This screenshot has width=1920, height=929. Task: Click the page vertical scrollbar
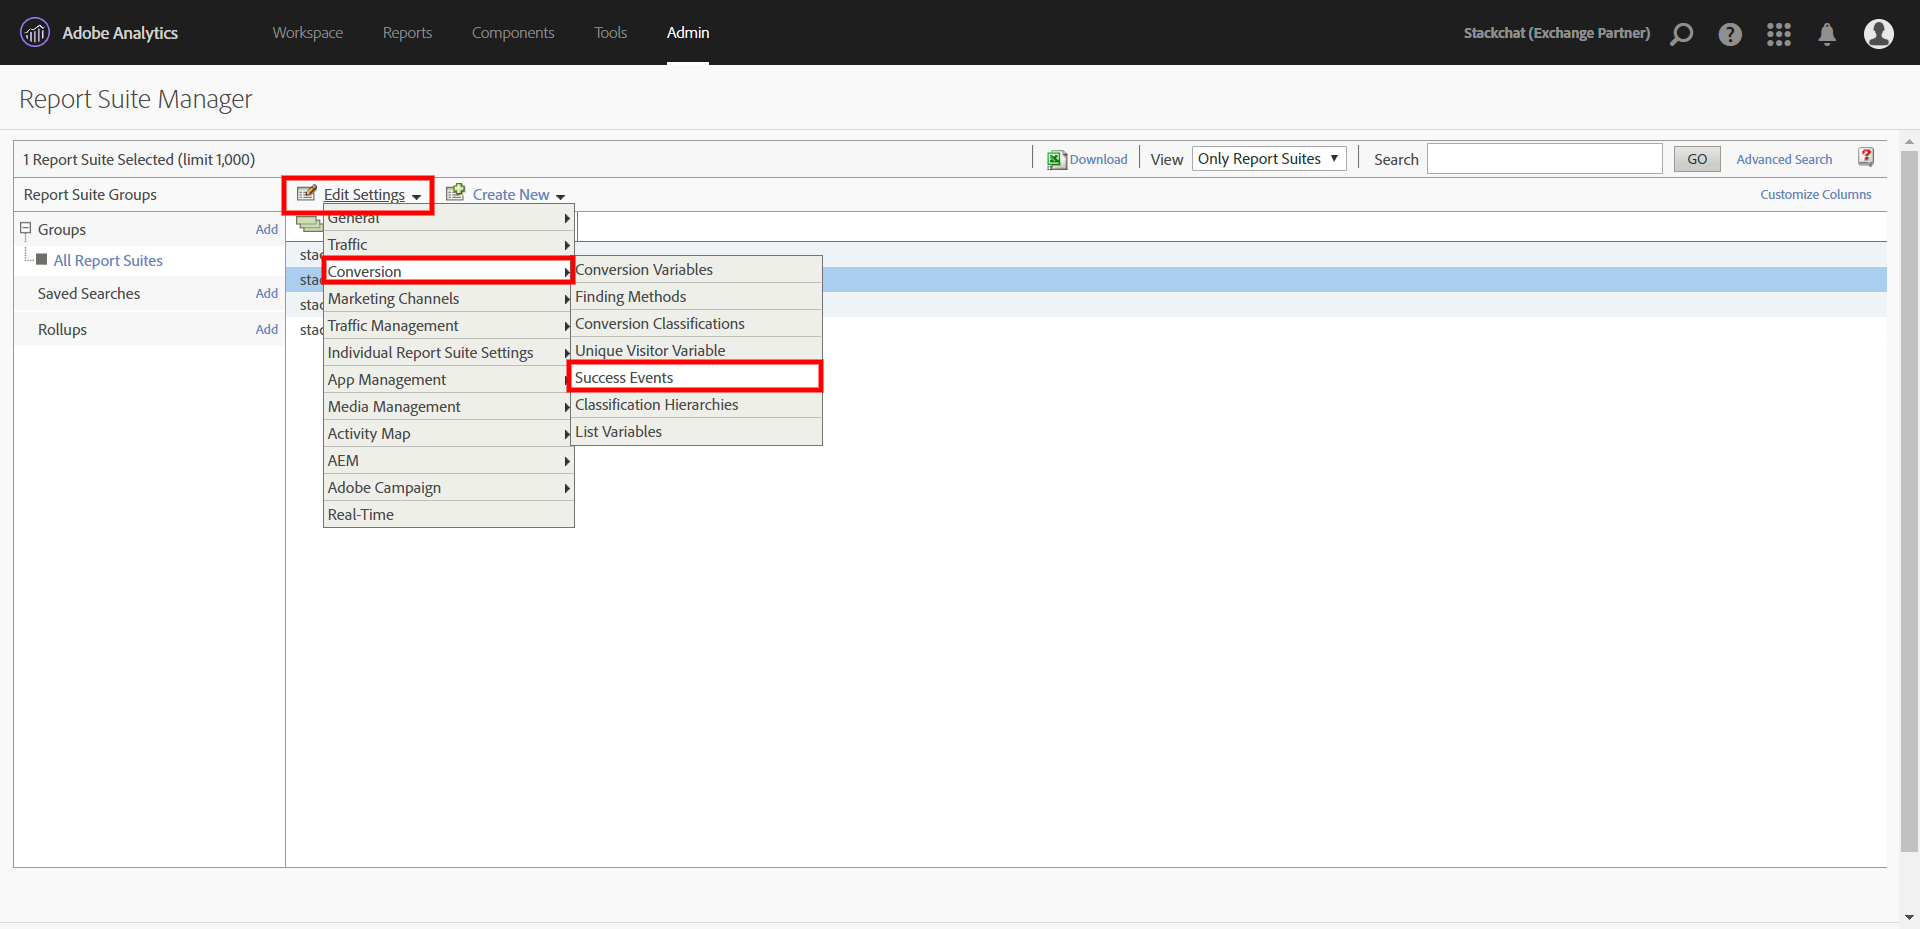1909,500
